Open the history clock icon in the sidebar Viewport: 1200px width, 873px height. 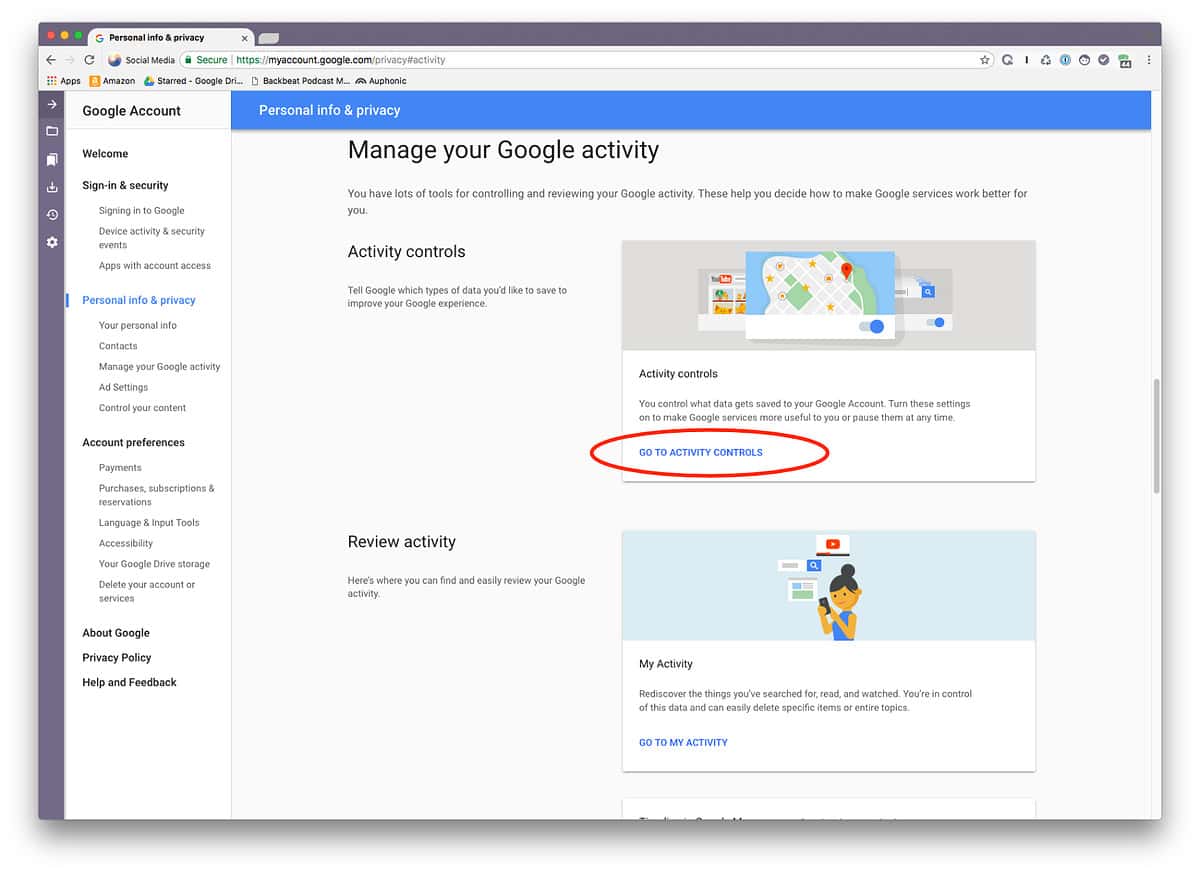pos(52,215)
